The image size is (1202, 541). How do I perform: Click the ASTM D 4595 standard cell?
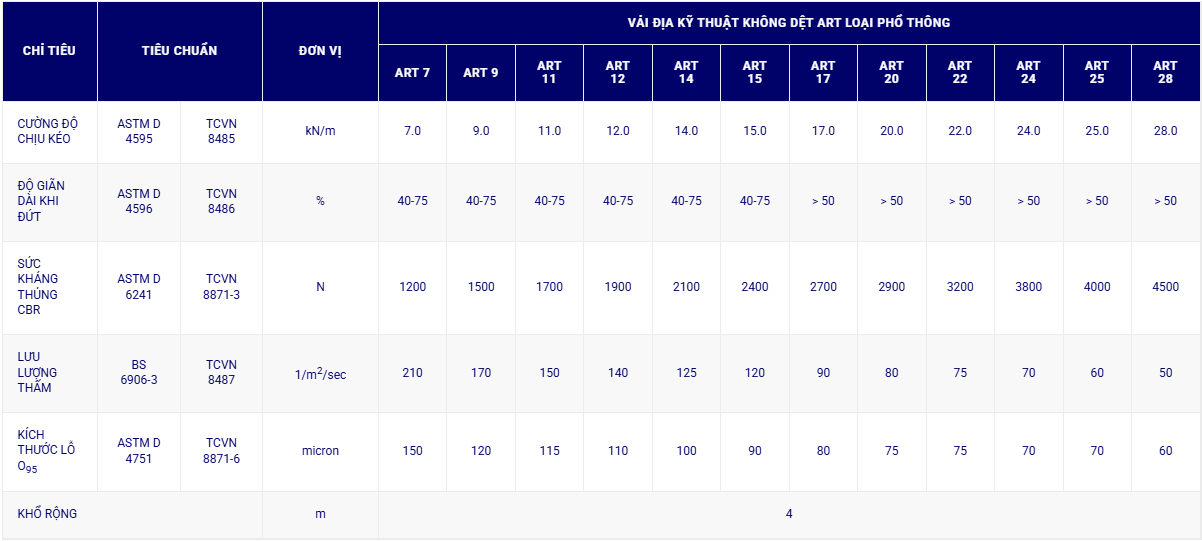[x=138, y=131]
